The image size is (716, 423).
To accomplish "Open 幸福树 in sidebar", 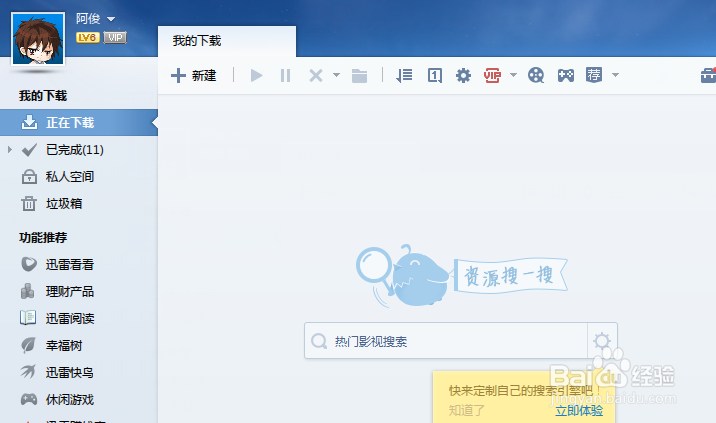I will [x=64, y=345].
